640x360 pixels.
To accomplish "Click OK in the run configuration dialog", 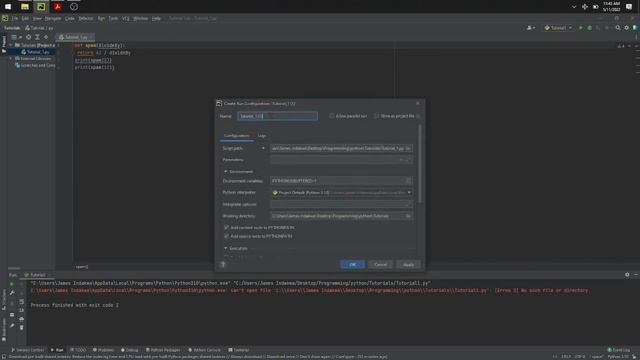I will (x=353, y=264).
